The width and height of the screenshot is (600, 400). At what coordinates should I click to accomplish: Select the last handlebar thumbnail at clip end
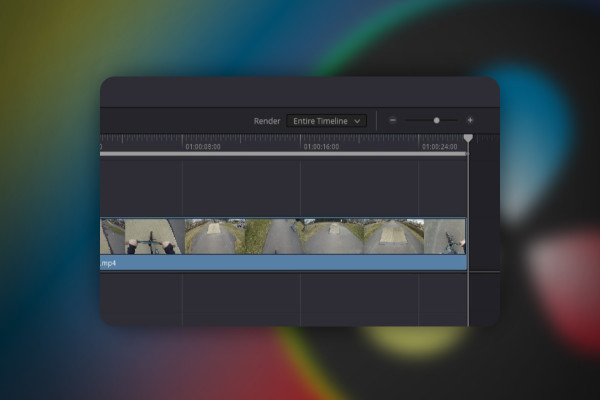(446, 237)
